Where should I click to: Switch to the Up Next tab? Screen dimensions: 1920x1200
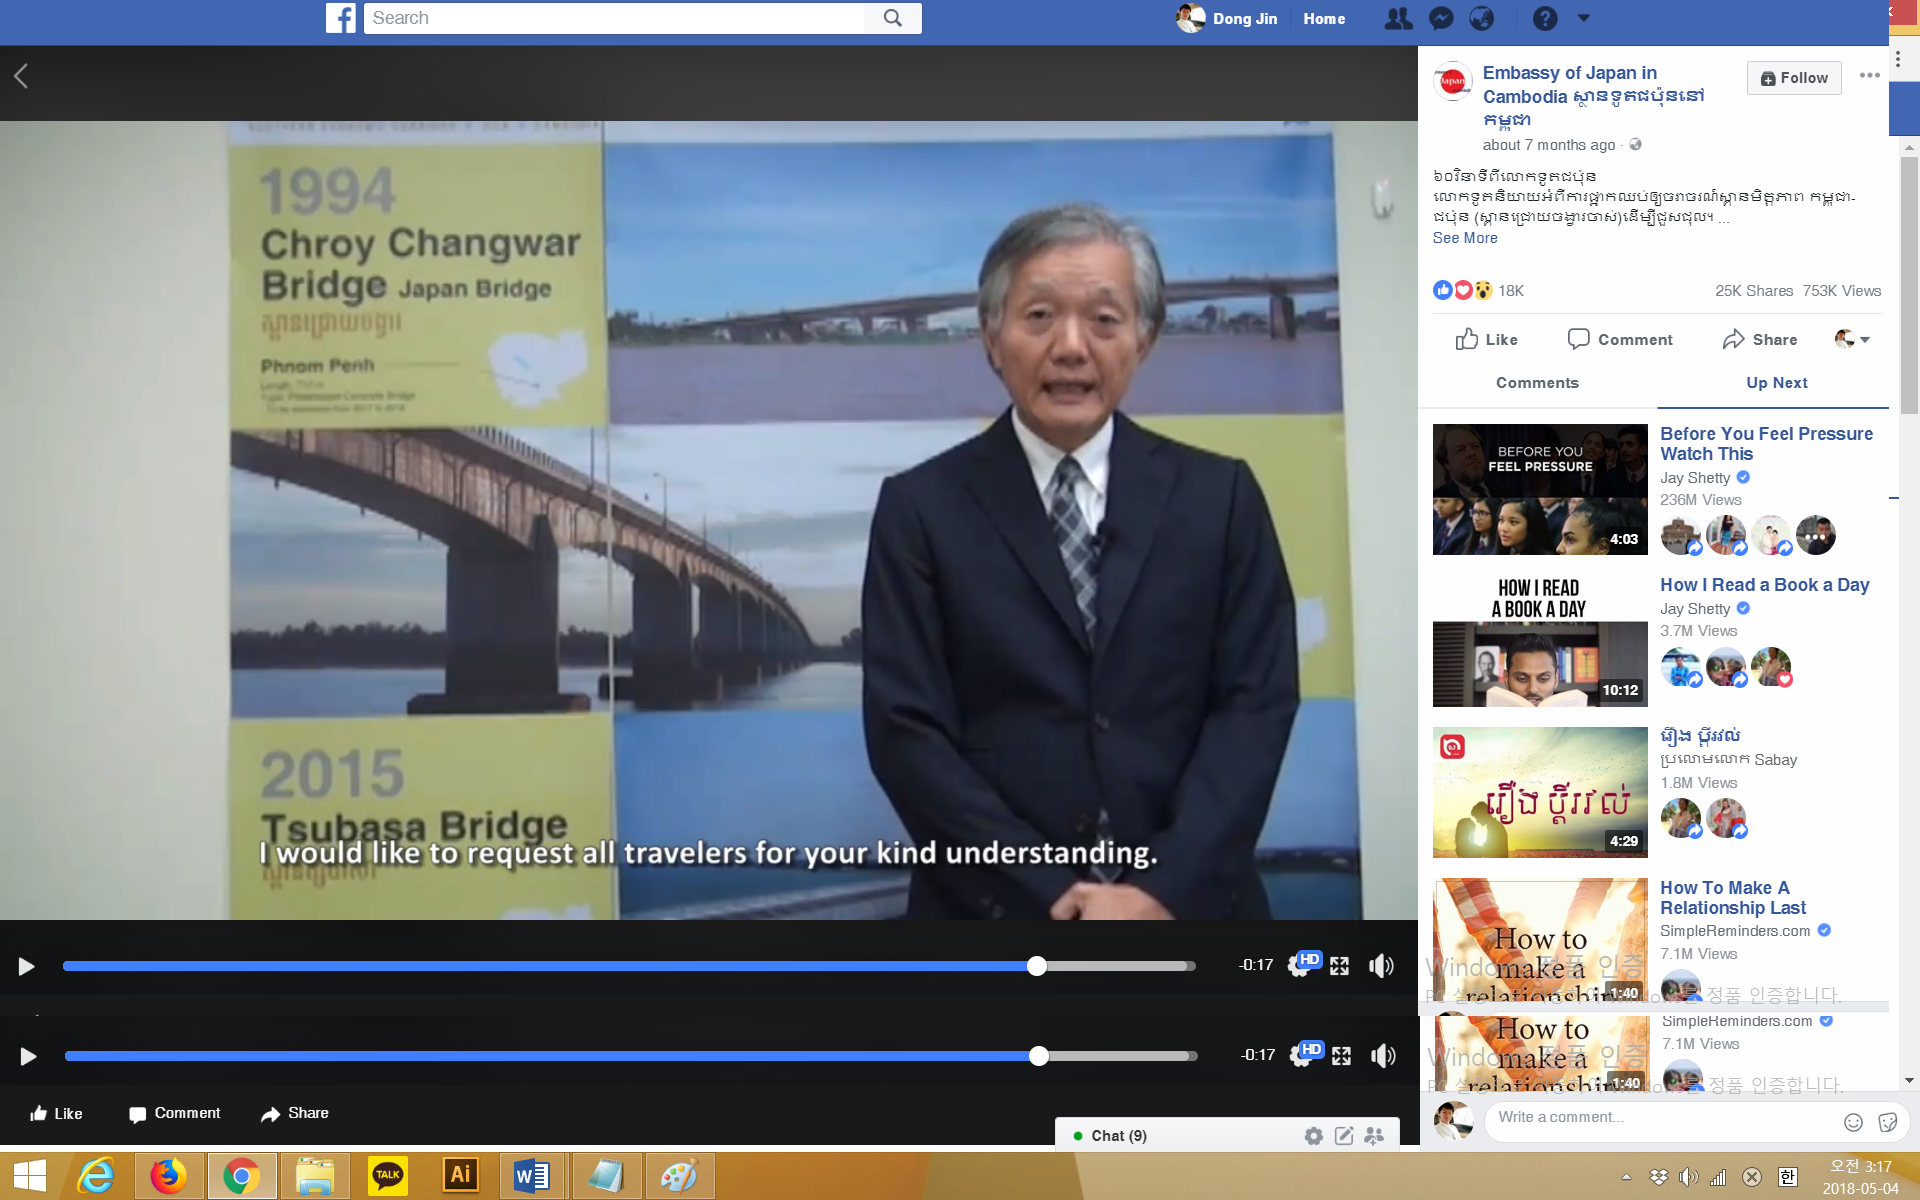(x=1776, y=383)
